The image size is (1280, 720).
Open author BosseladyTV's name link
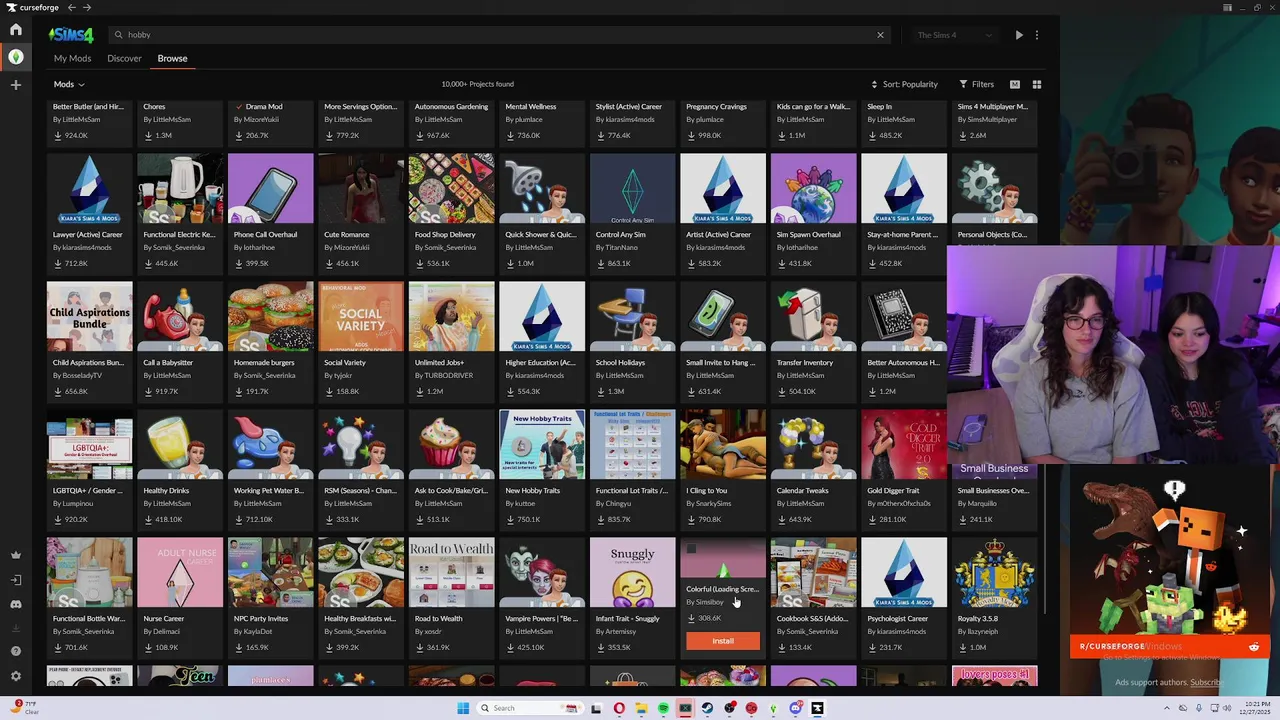tap(82, 376)
